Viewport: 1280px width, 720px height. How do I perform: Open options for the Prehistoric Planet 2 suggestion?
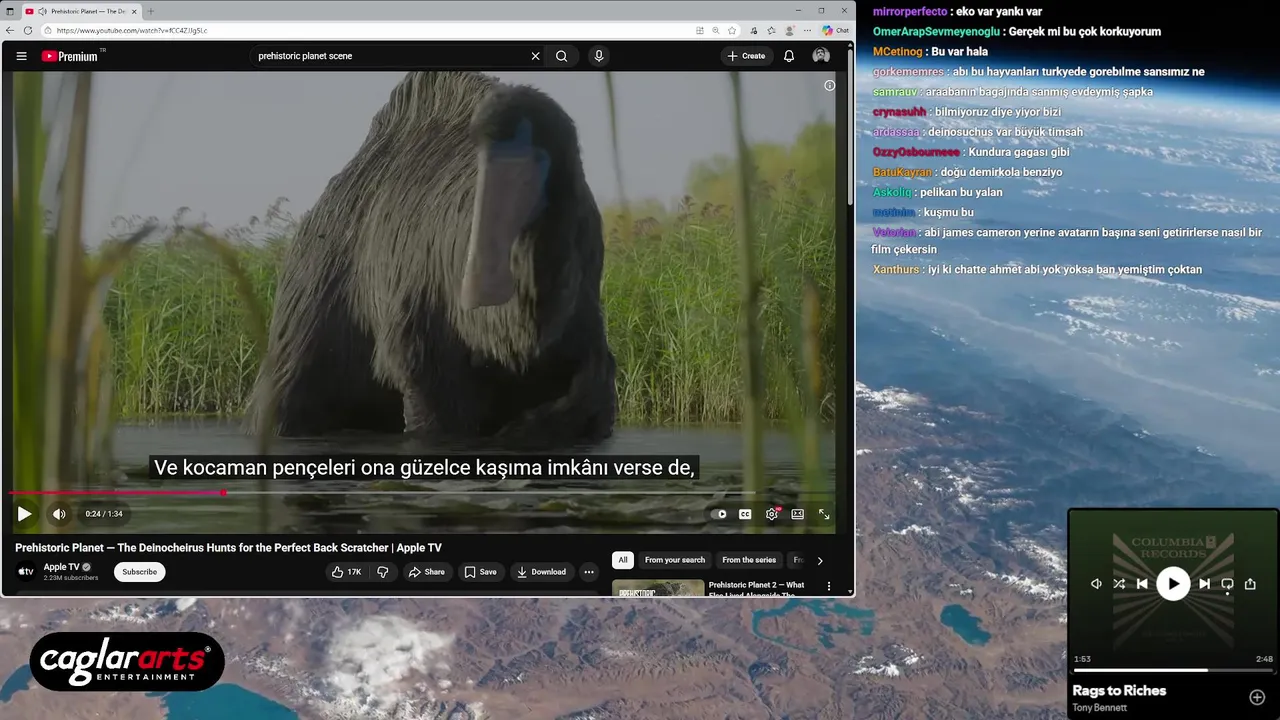pyautogui.click(x=828, y=586)
